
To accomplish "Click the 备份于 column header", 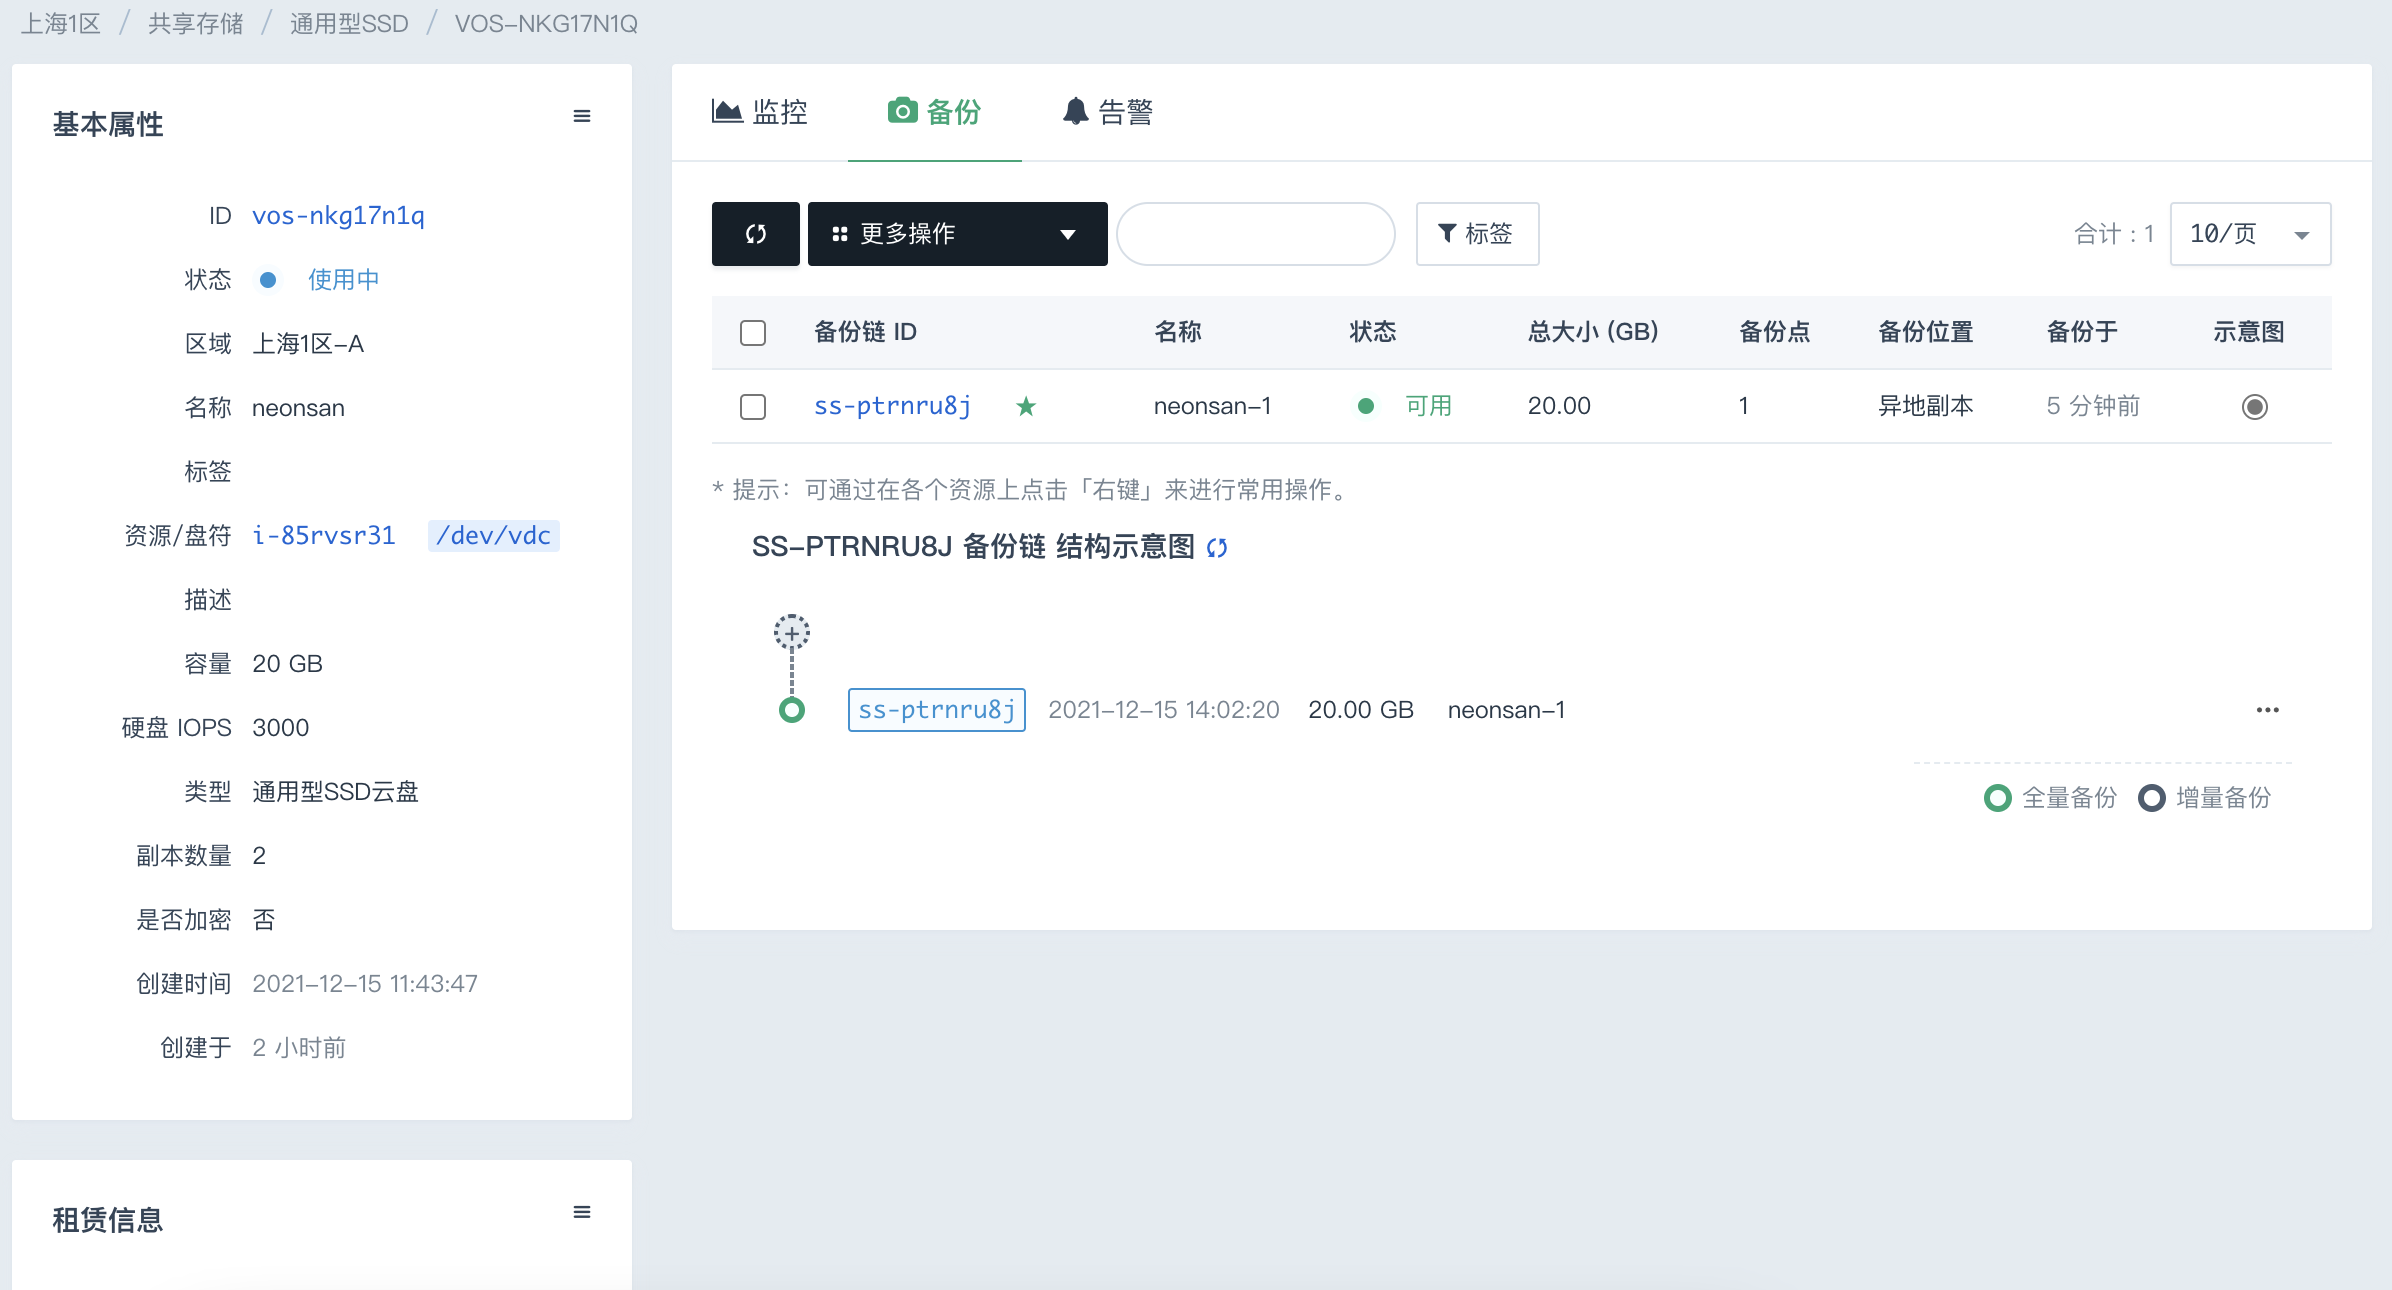I will [2082, 332].
